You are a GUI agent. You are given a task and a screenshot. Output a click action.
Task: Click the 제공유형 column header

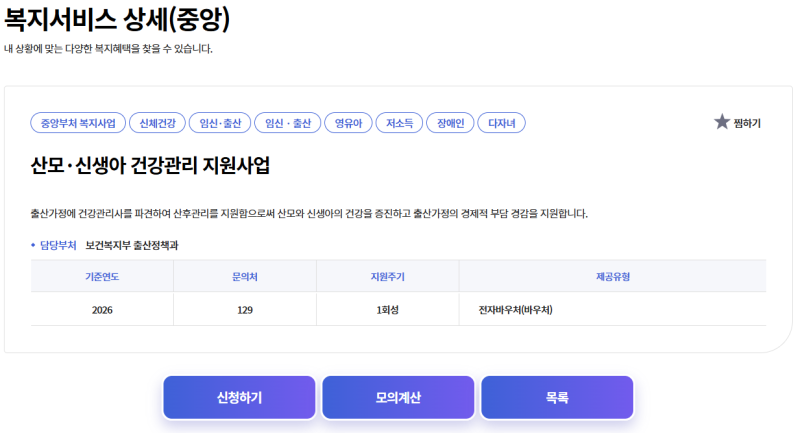point(613,276)
